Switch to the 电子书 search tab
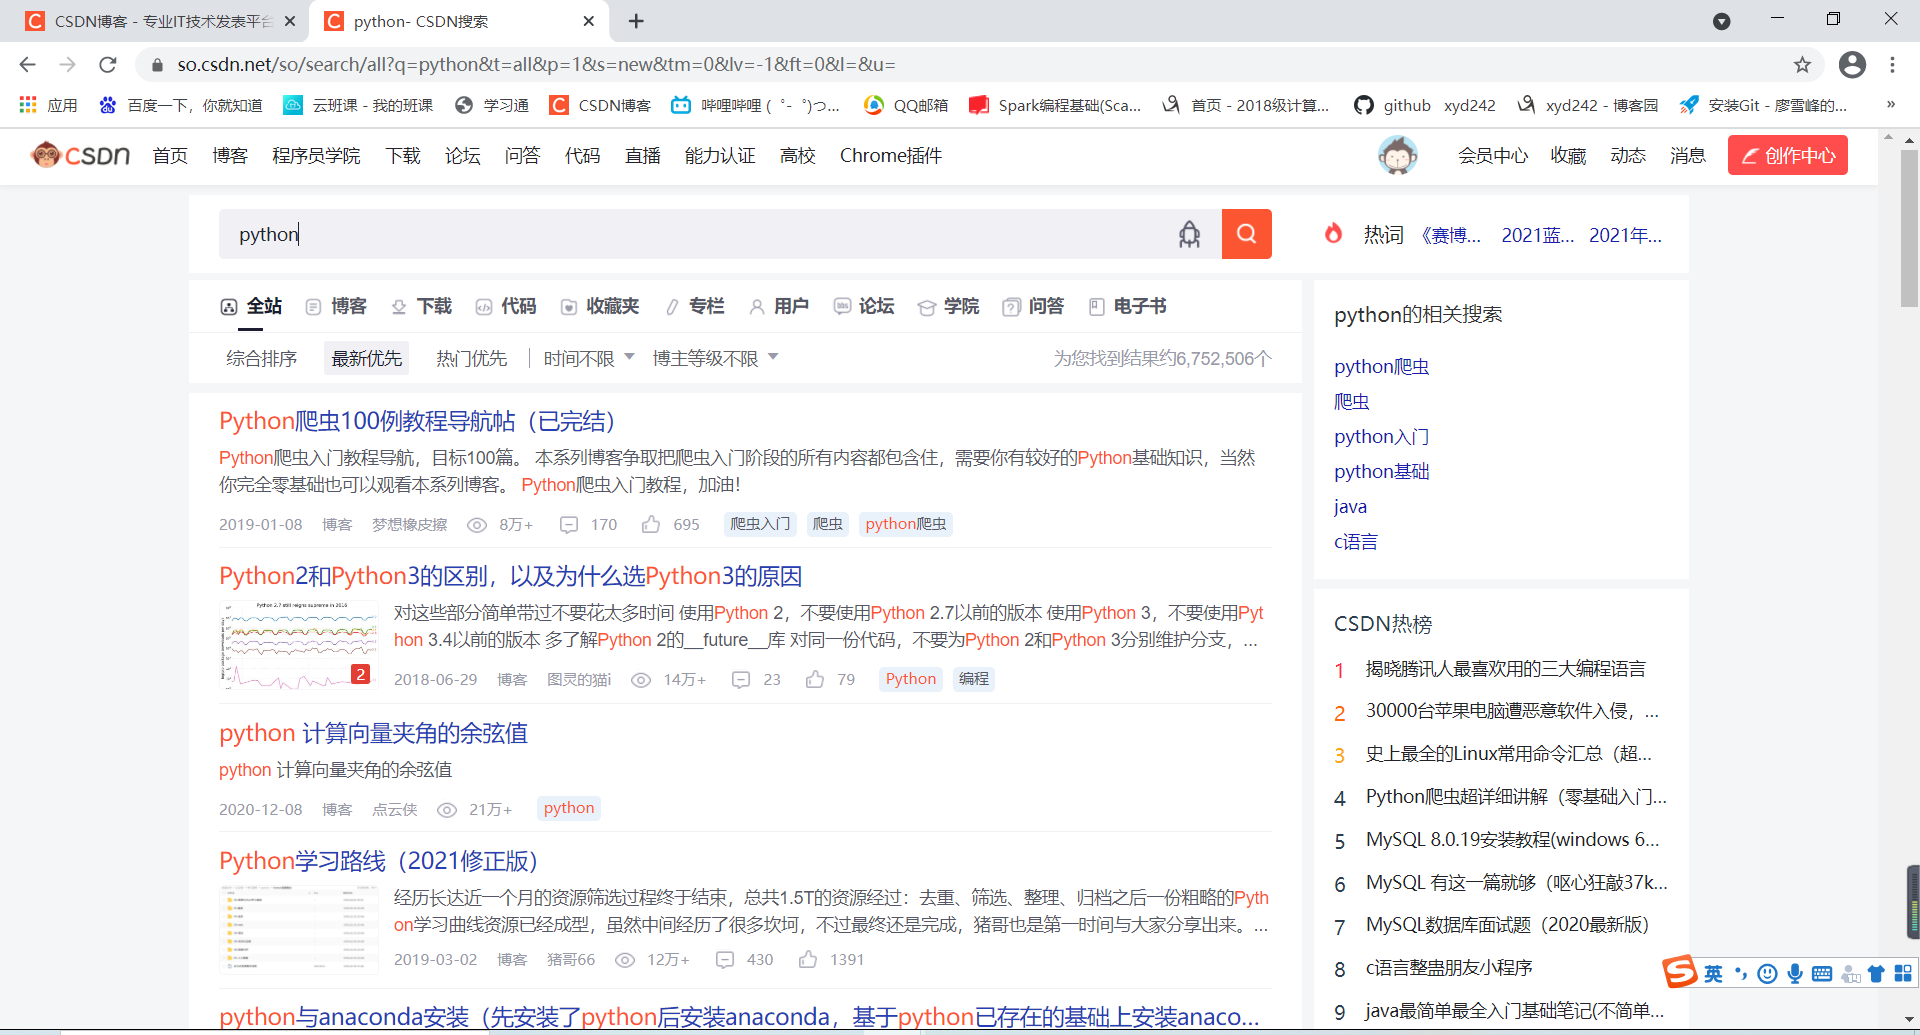The height and width of the screenshot is (1035, 1920). tap(1127, 306)
